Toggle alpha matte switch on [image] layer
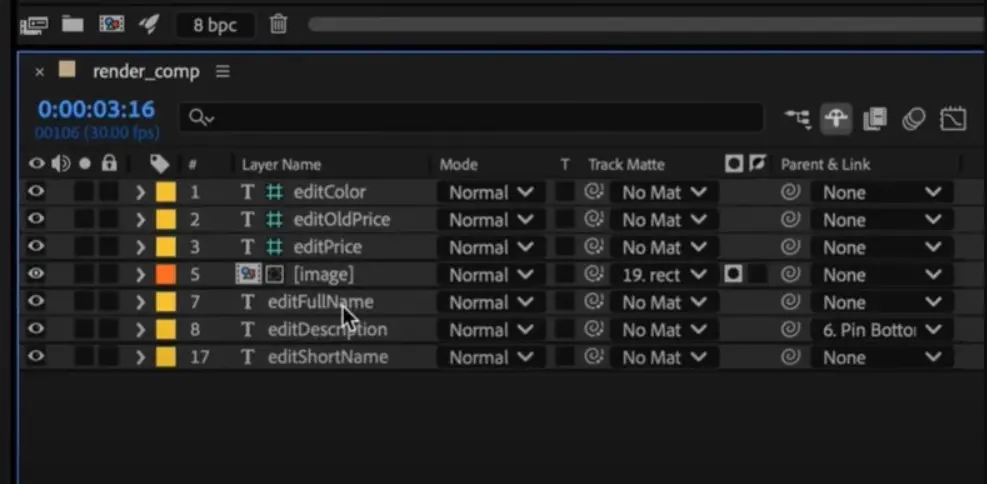987x484 pixels. (x=734, y=274)
